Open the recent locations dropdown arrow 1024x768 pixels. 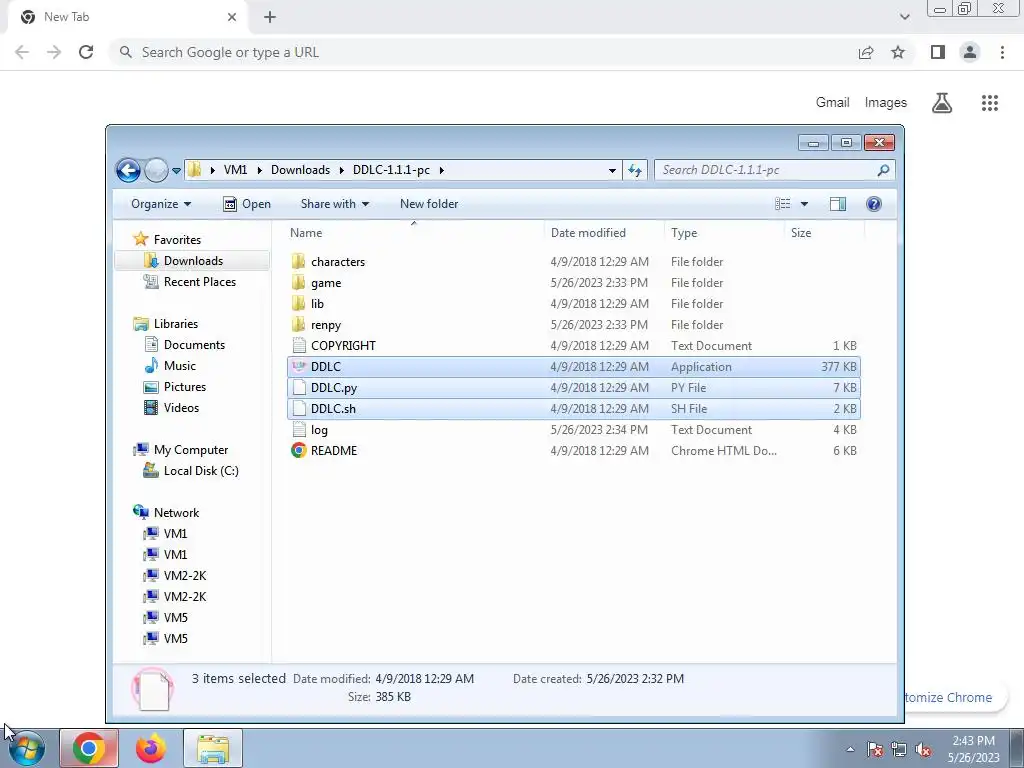(176, 171)
